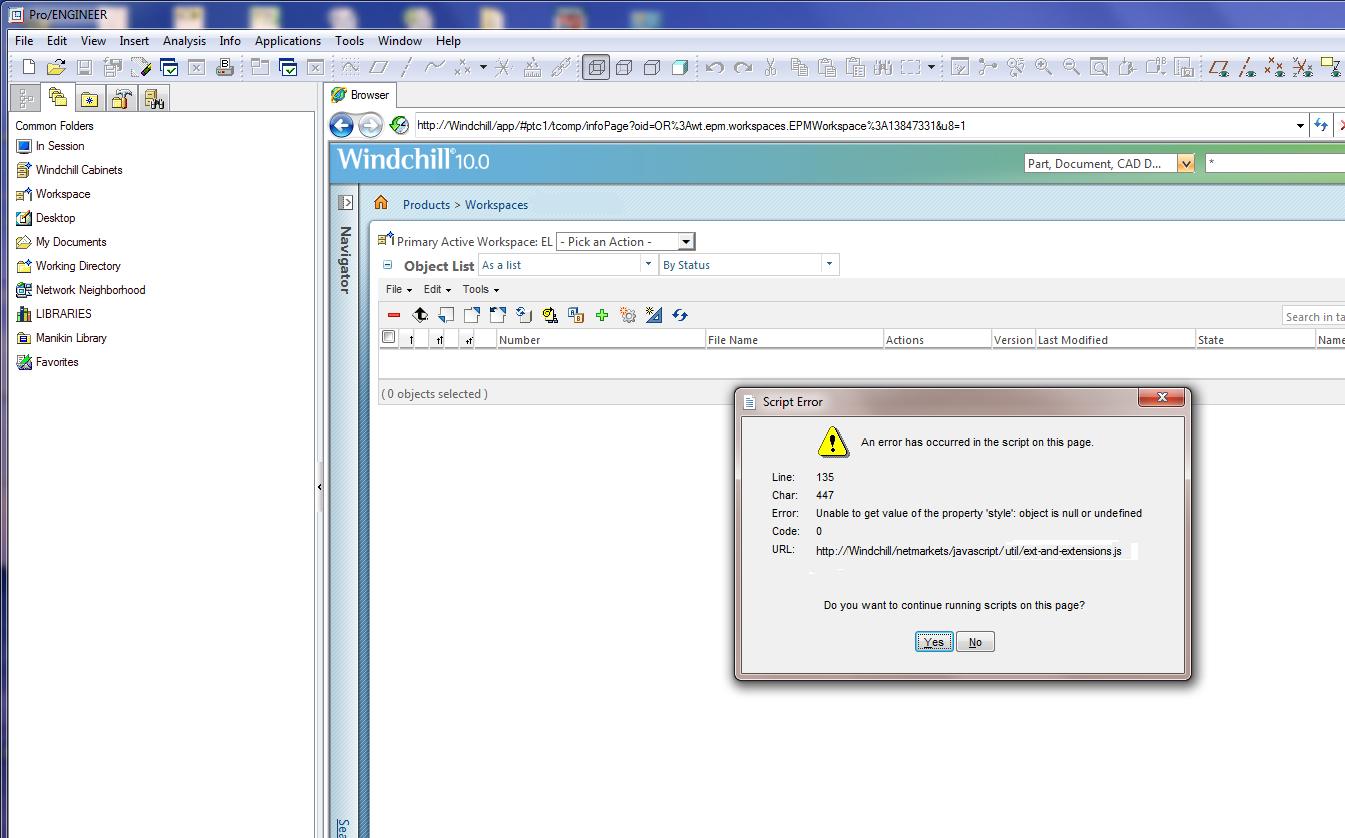Sort by the Number column header
This screenshot has width=1345, height=838.
601,340
